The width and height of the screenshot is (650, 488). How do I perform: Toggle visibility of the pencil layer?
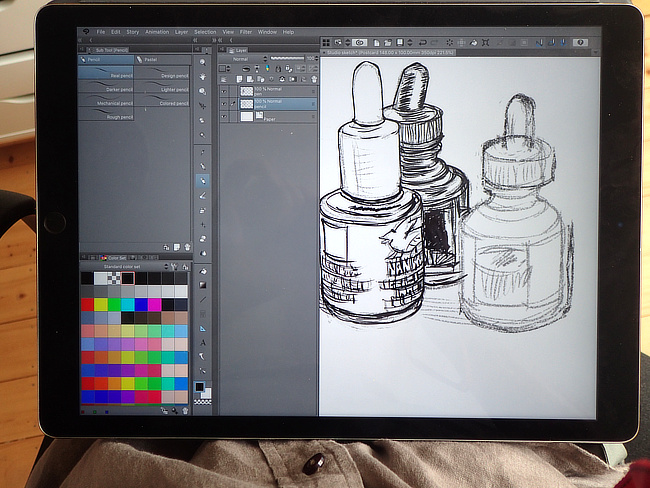224,103
